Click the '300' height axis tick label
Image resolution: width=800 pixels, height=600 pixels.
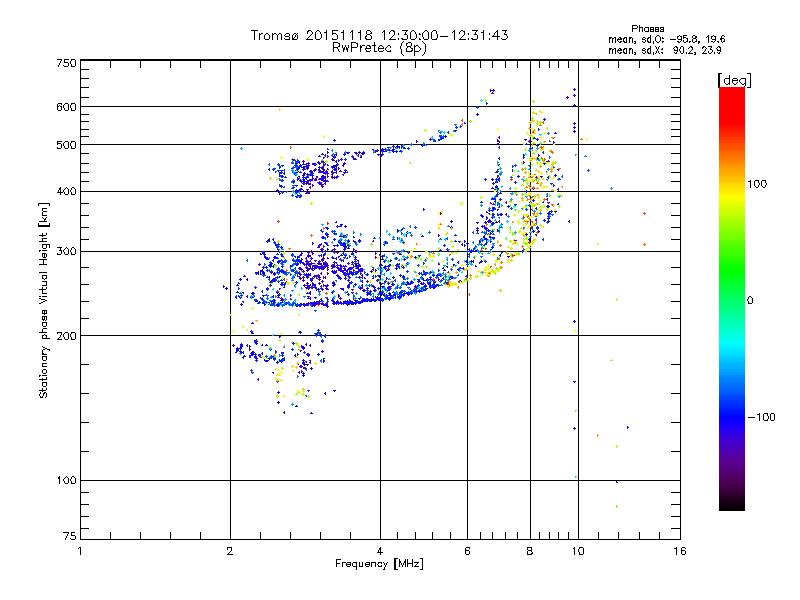66,252
